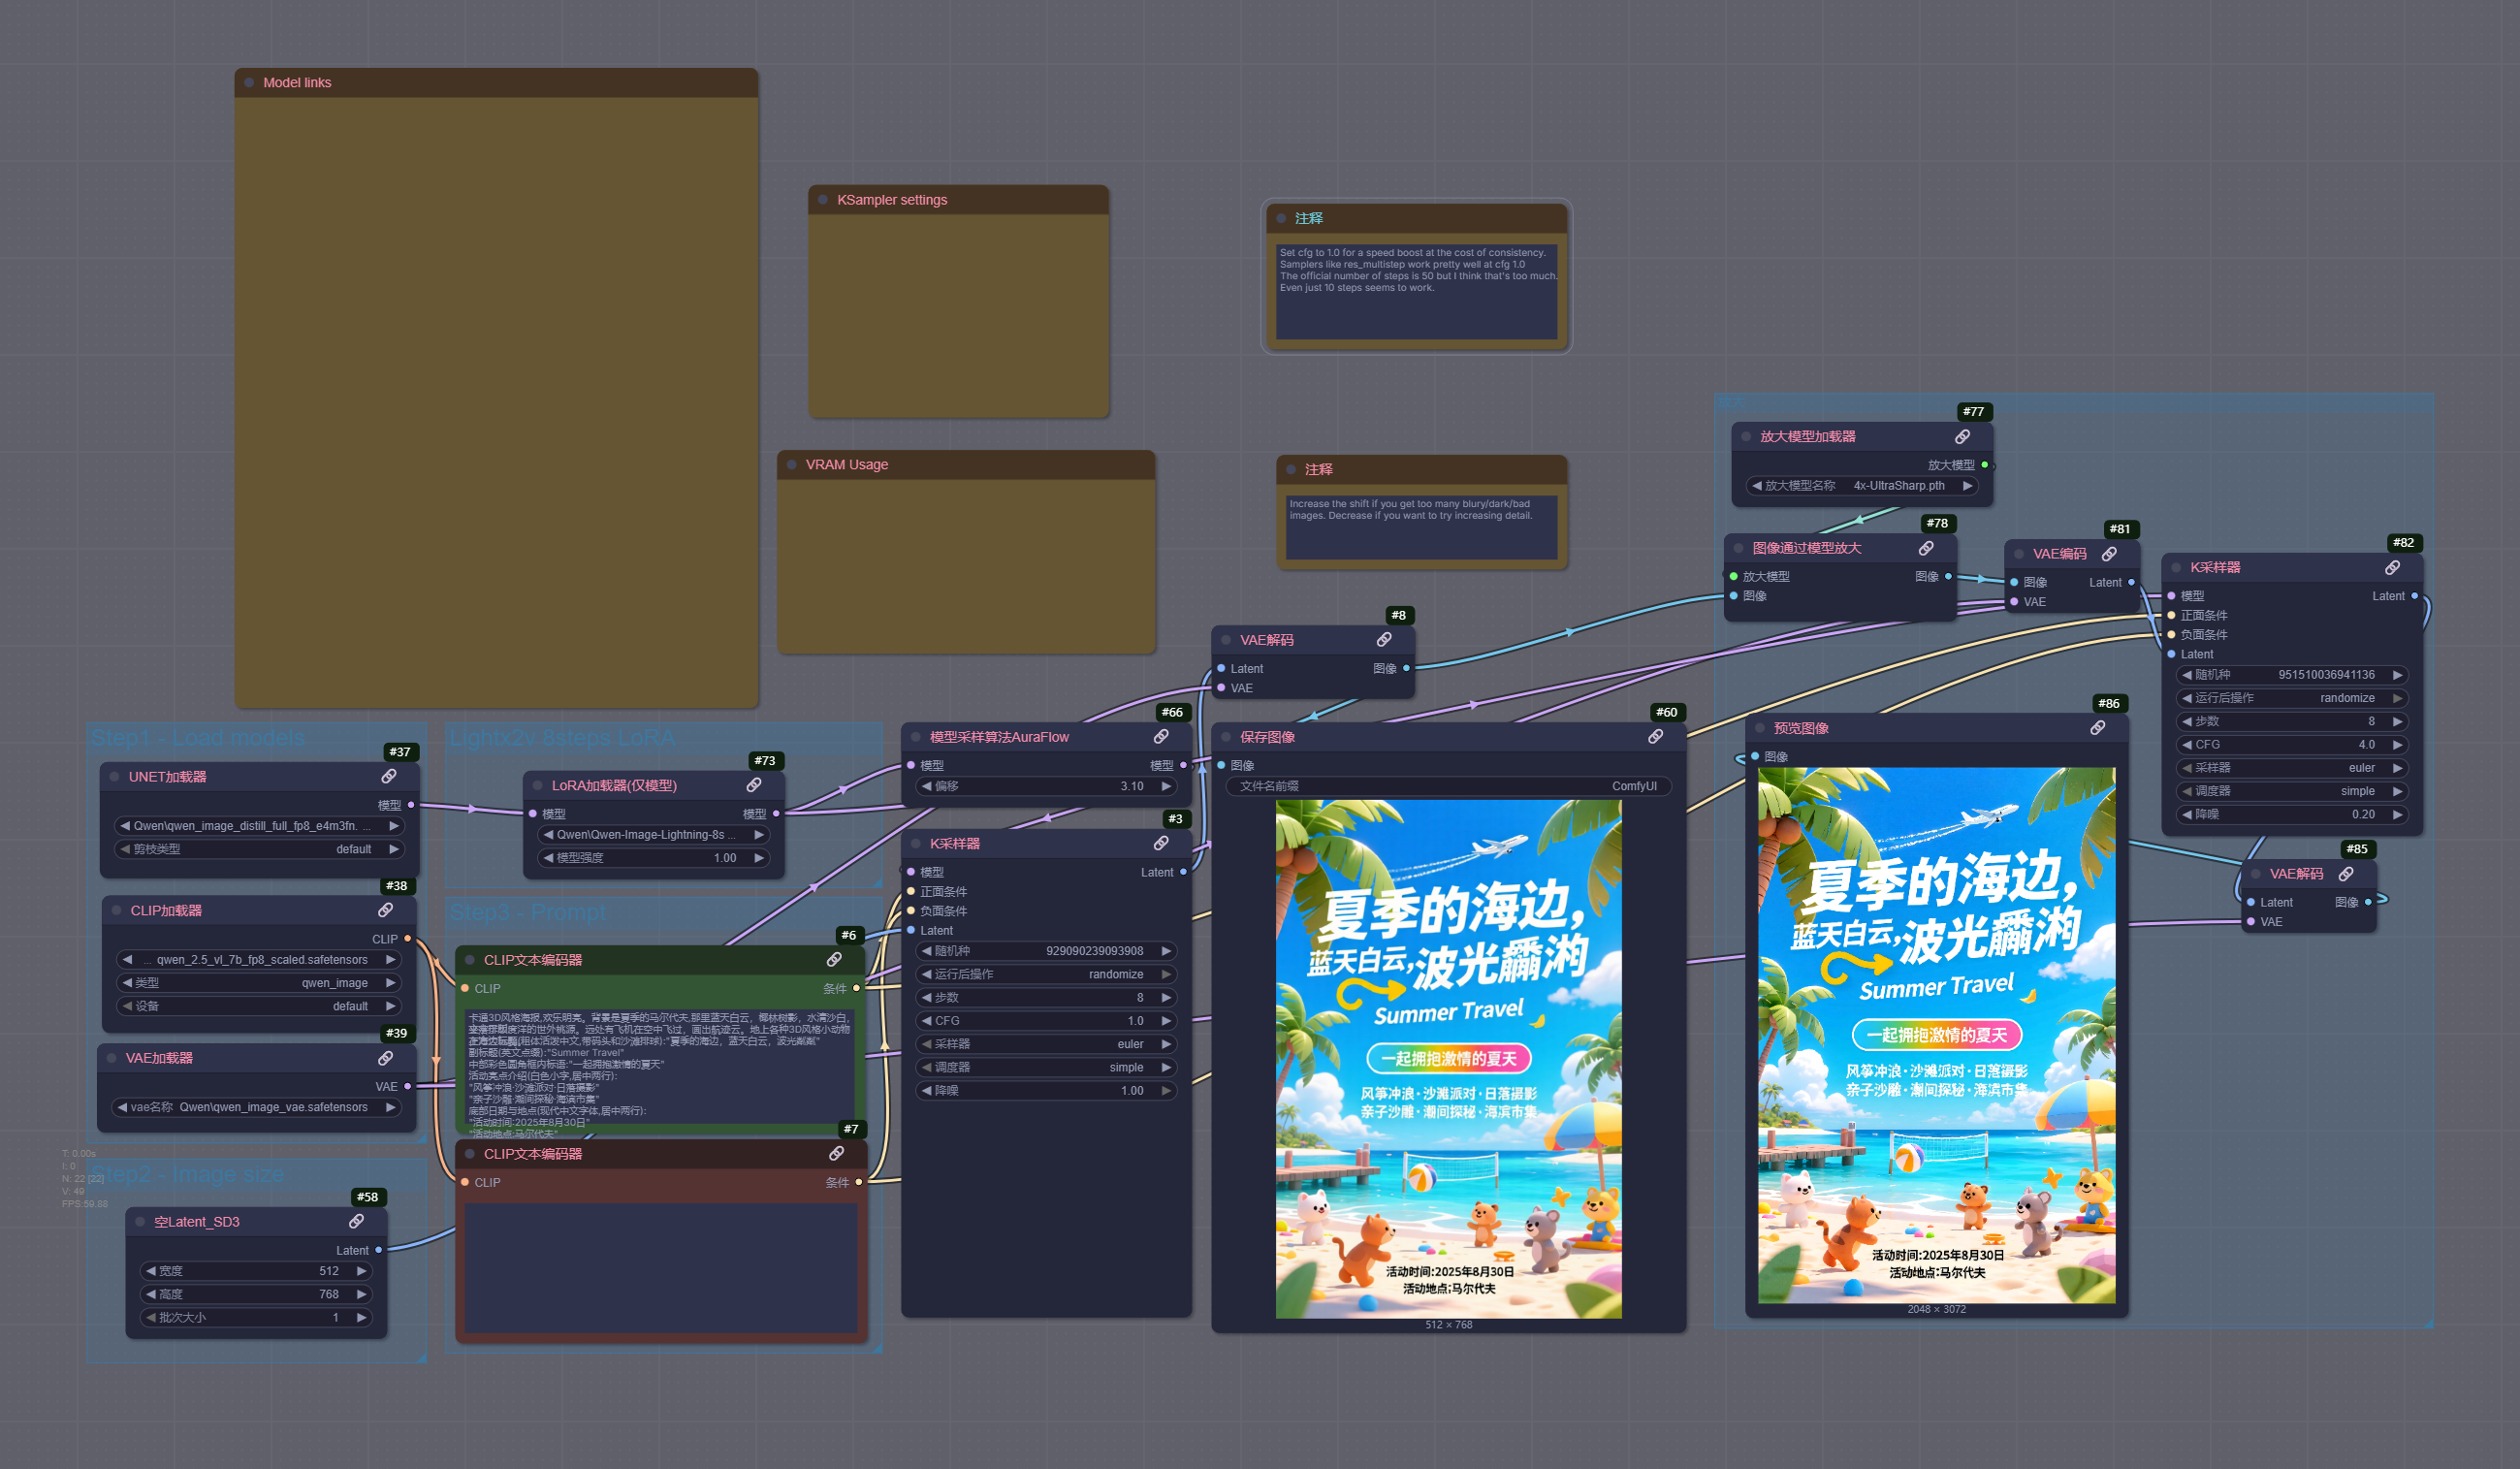Screen dimensions: 2520x1469
Task: Collapse the KSampler settings note via its dot
Action: point(823,200)
